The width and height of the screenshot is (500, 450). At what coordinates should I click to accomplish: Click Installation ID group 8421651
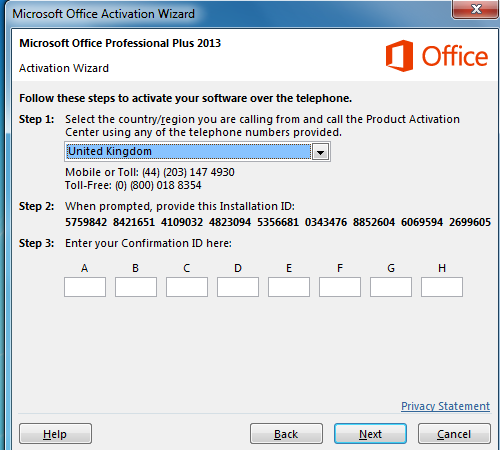134,222
